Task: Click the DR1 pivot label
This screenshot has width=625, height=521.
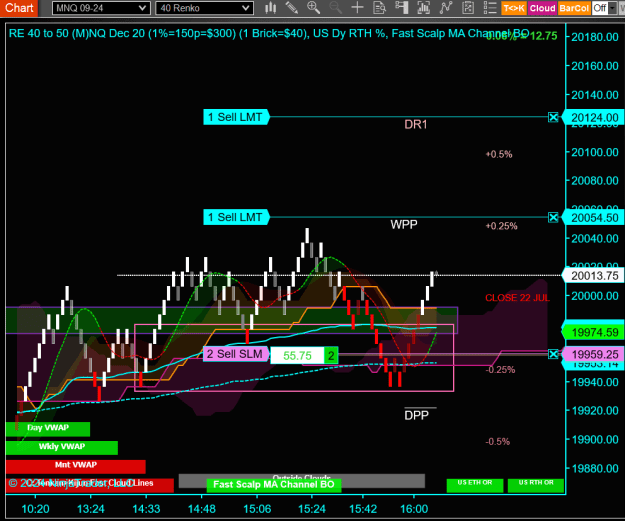Action: [415, 125]
